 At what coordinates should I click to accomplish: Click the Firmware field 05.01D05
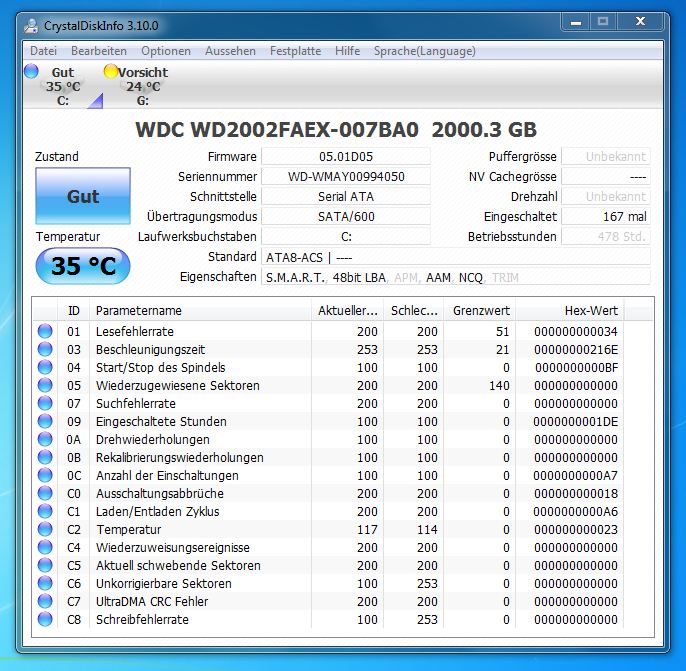[346, 157]
